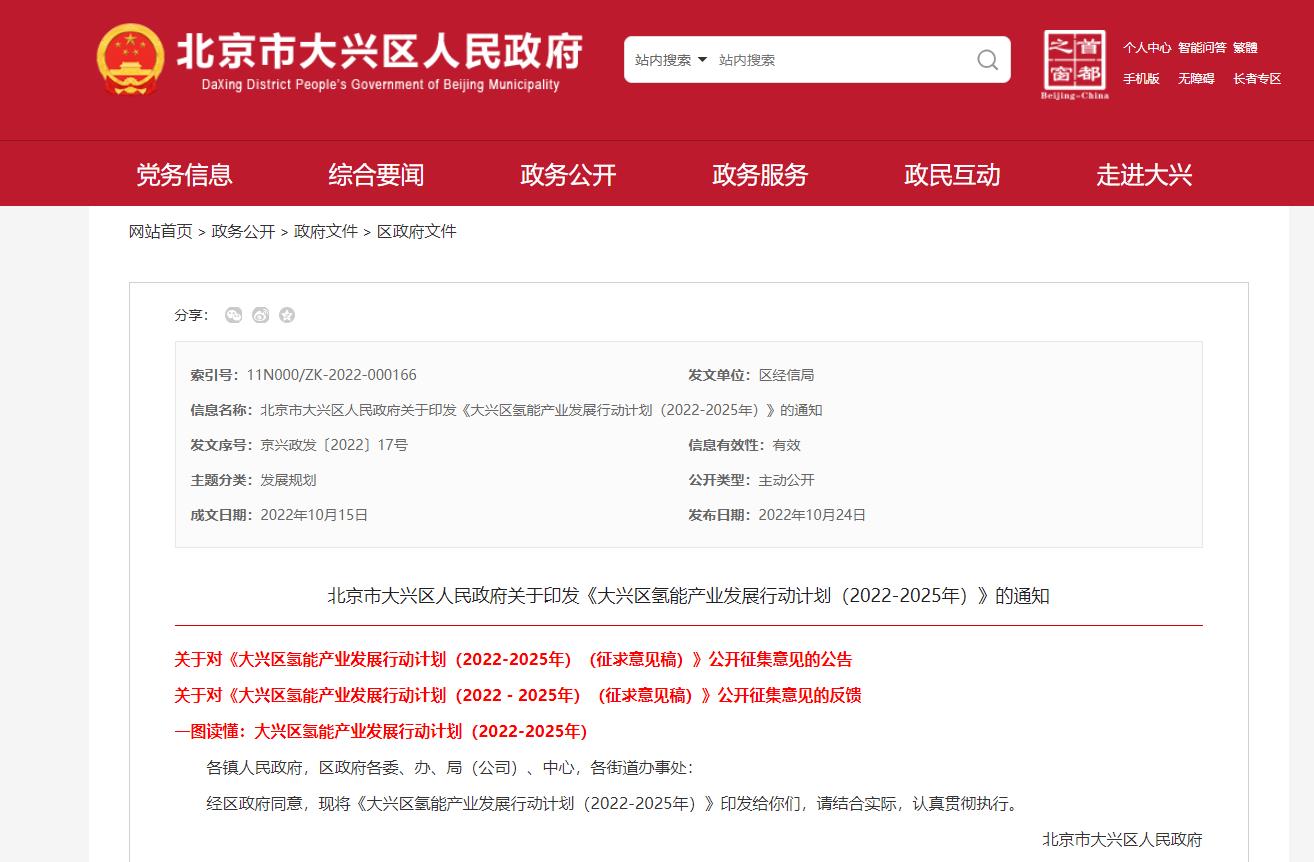This screenshot has width=1314, height=862.
Task: Switch to 长者专区 elderly mode
Action: pos(1257,78)
